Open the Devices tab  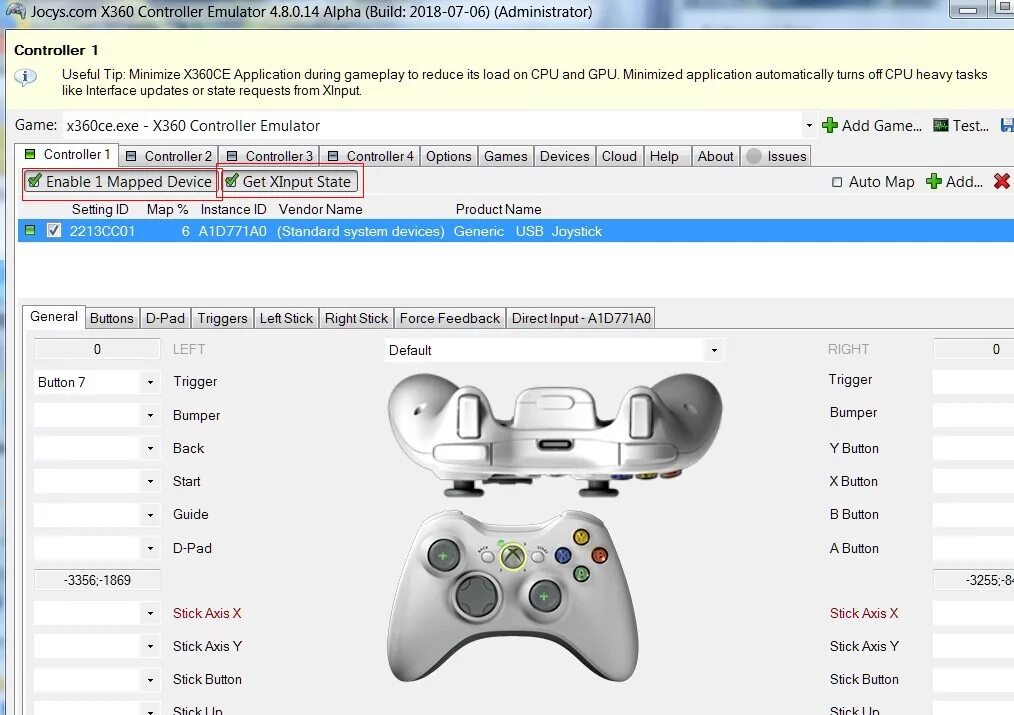(x=565, y=156)
